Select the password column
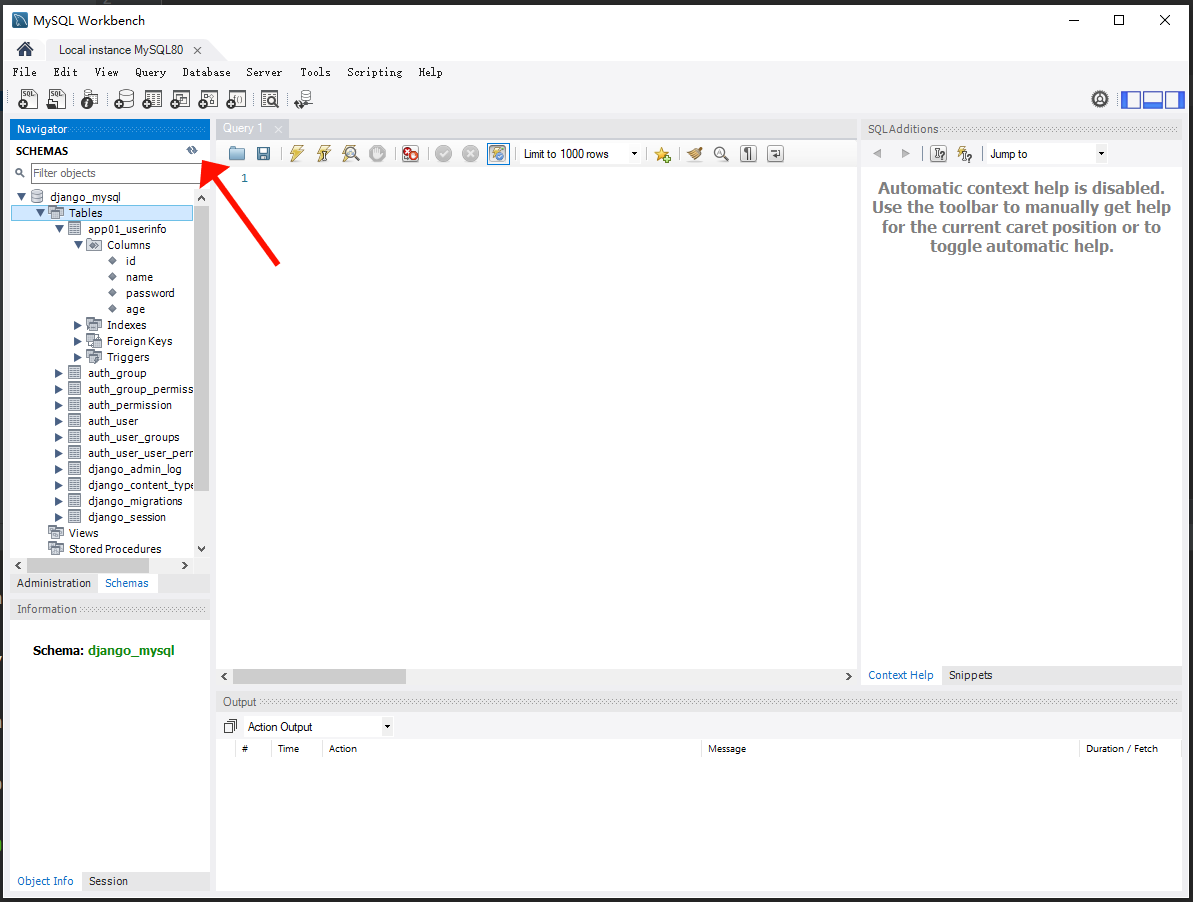The height and width of the screenshot is (902, 1193). pos(150,293)
